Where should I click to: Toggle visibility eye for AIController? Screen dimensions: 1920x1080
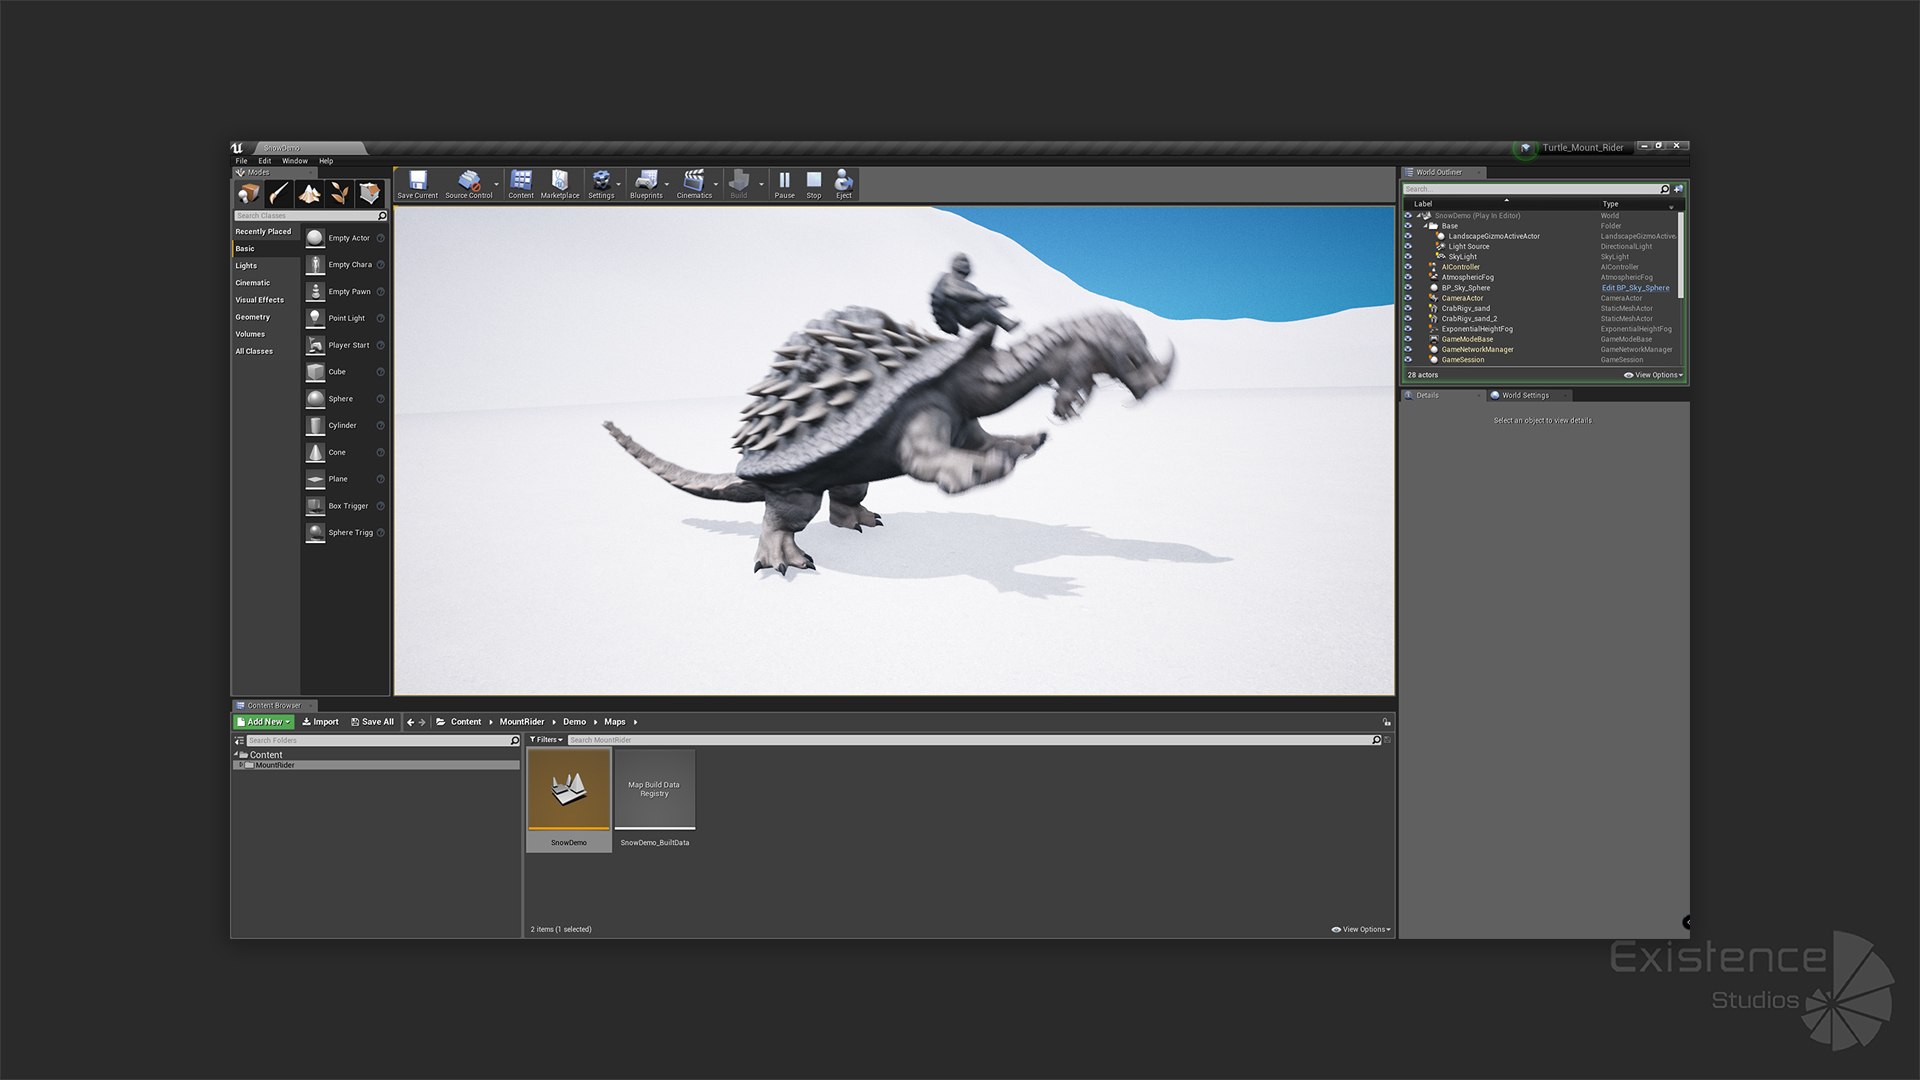pyautogui.click(x=1408, y=267)
